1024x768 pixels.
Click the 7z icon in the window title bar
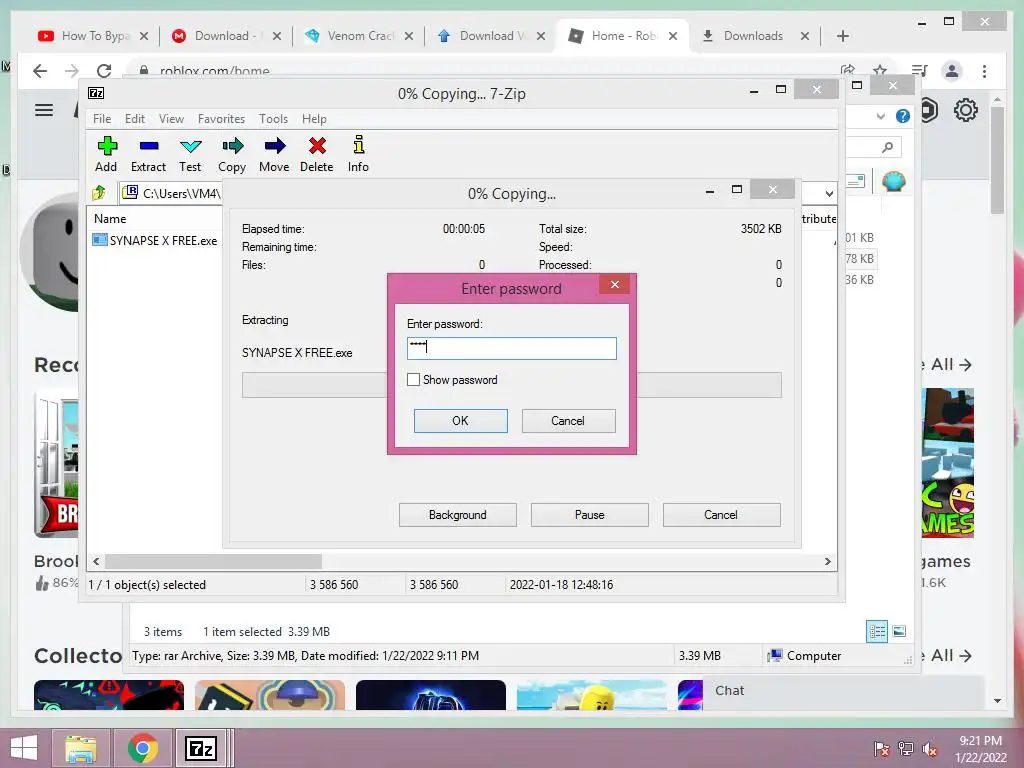[x=96, y=93]
